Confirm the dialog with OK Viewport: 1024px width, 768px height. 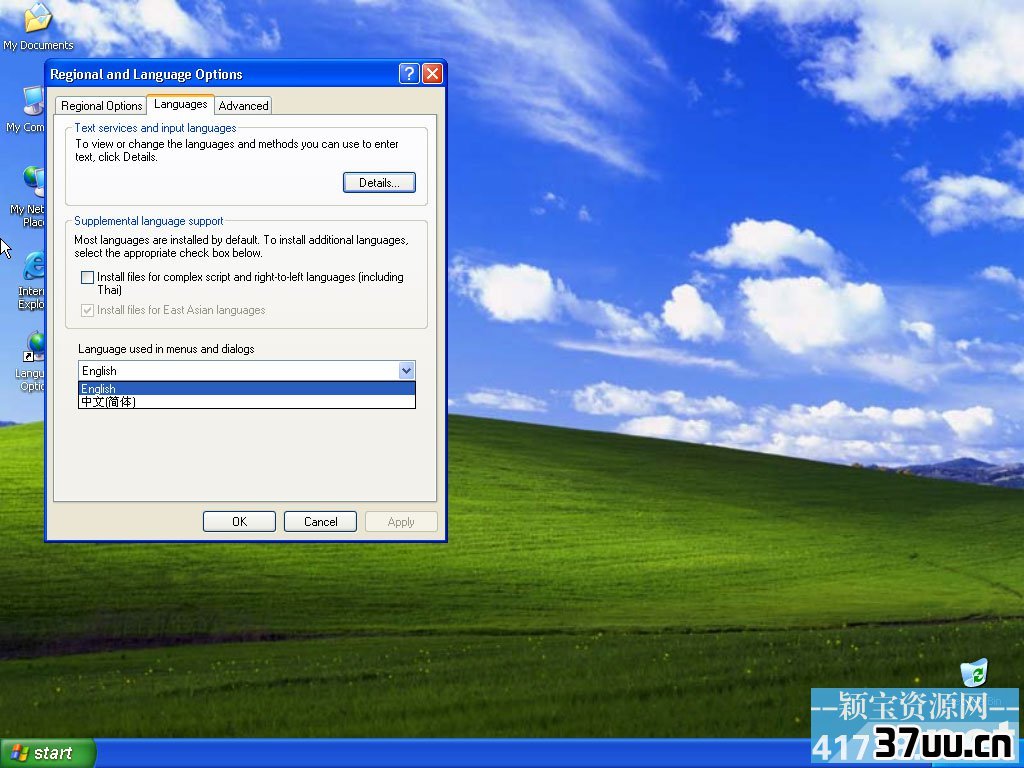pos(240,522)
